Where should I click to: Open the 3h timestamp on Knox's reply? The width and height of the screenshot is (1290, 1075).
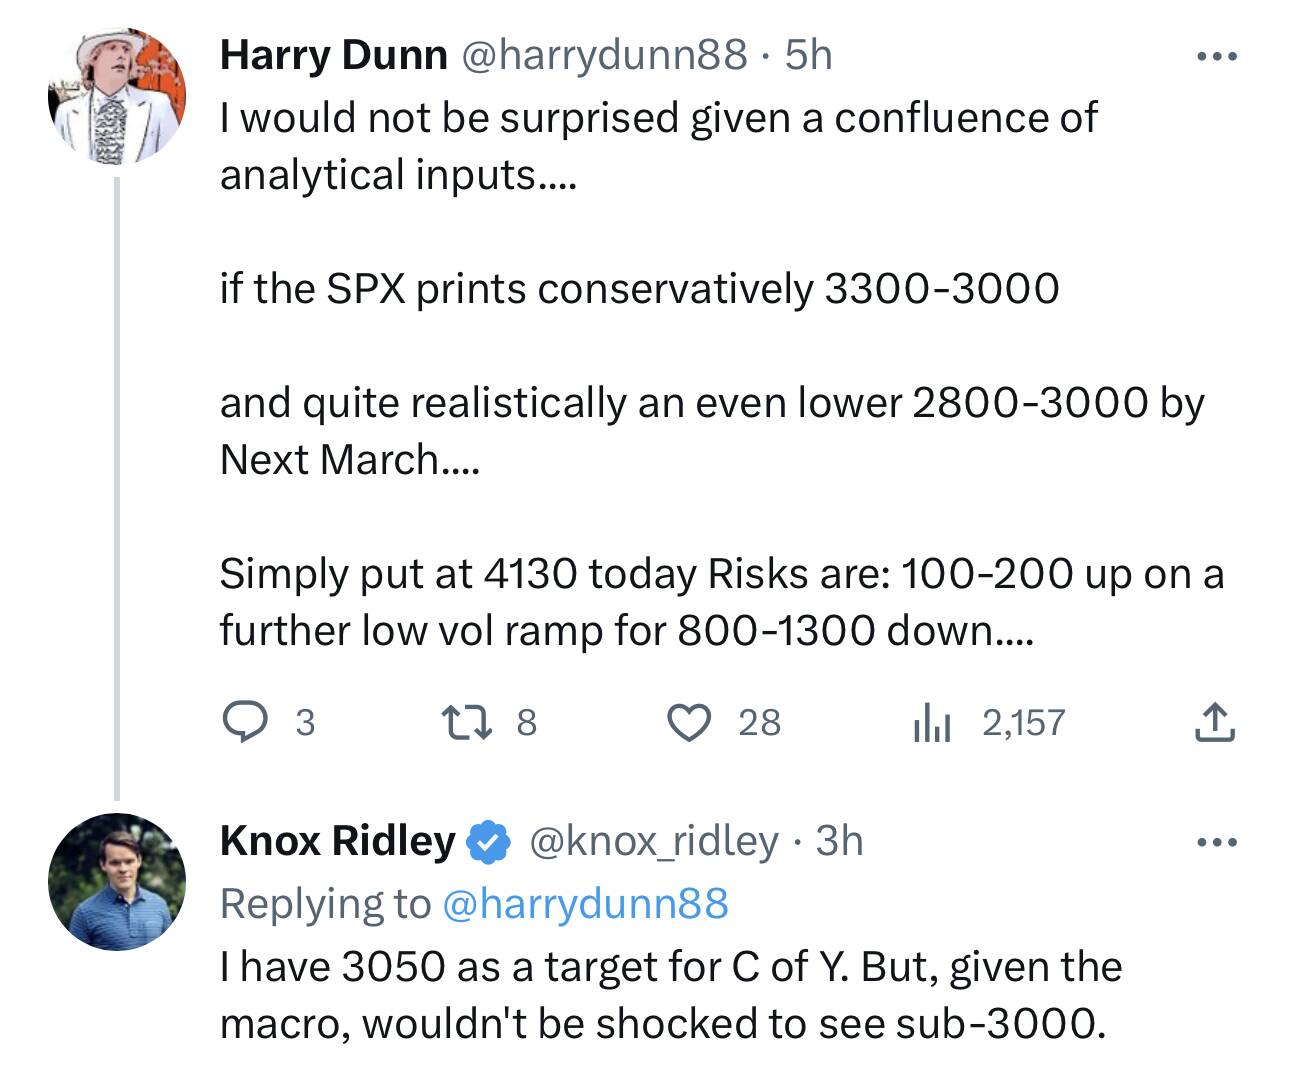point(839,841)
